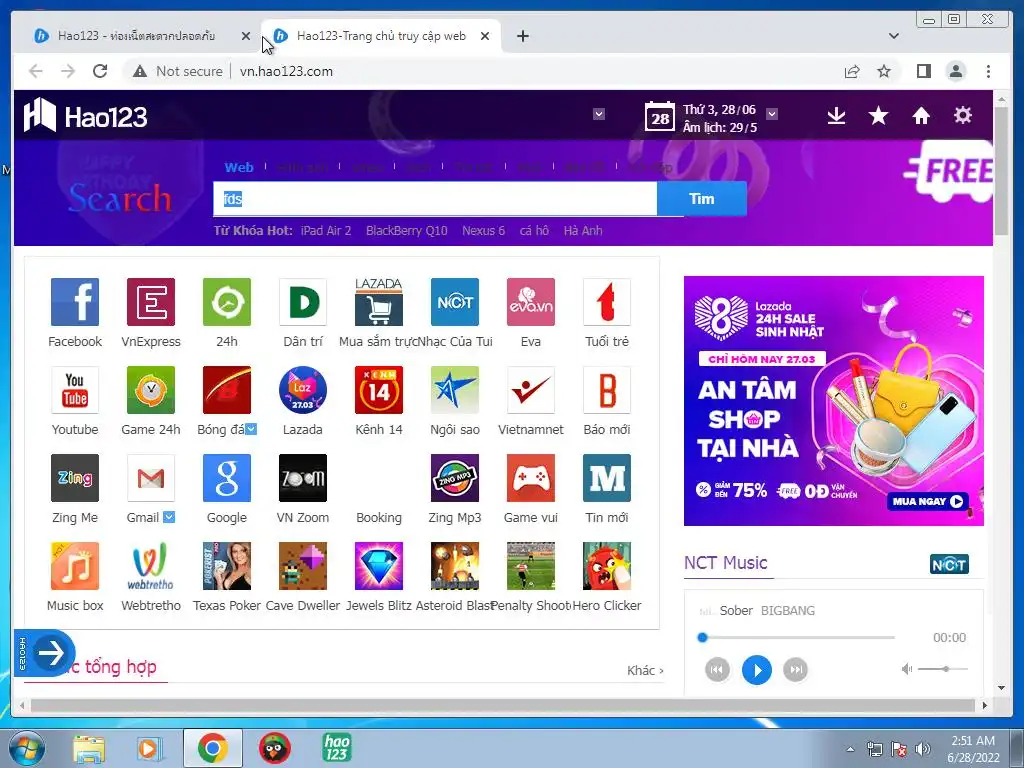Image resolution: width=1024 pixels, height=768 pixels.
Task: Expand the header dropdown left of calendar
Action: tap(599, 114)
